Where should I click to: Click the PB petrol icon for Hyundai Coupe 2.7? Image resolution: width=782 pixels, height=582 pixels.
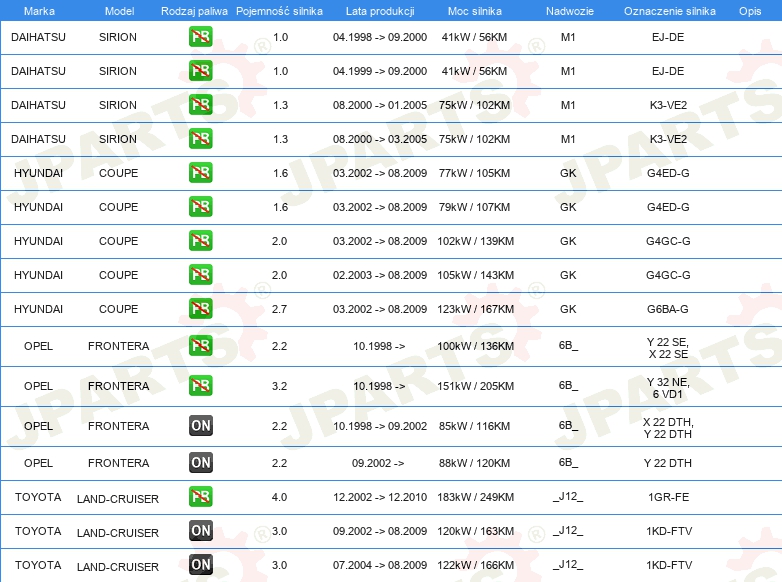[x=200, y=308]
